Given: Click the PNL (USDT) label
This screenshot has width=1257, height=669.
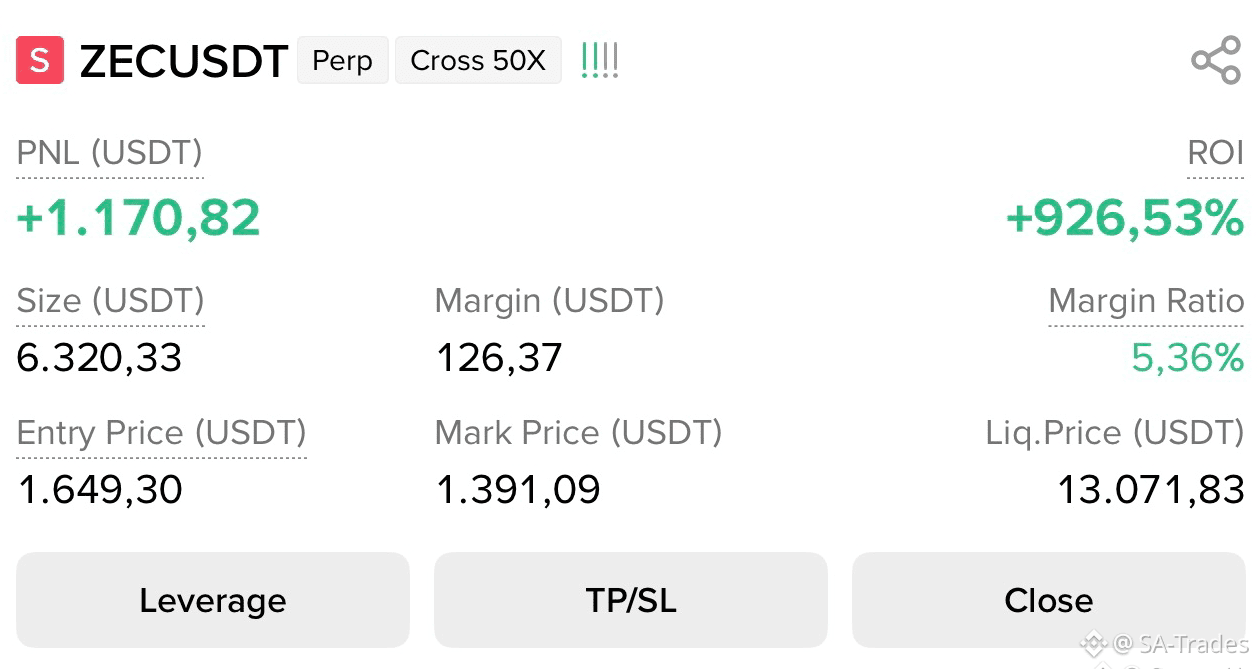Looking at the screenshot, I should click(x=110, y=153).
